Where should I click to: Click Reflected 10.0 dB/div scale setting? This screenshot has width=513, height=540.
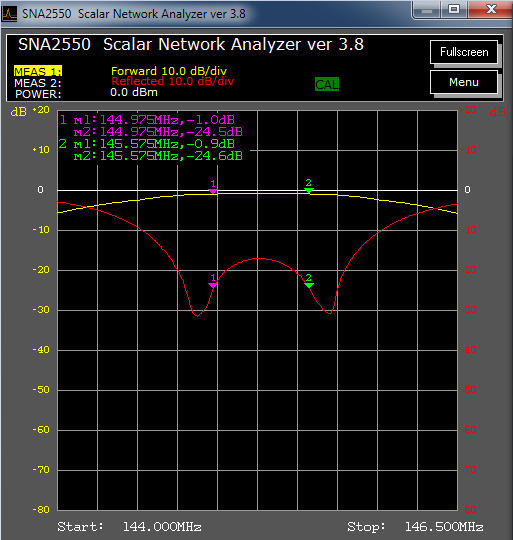[x=172, y=81]
